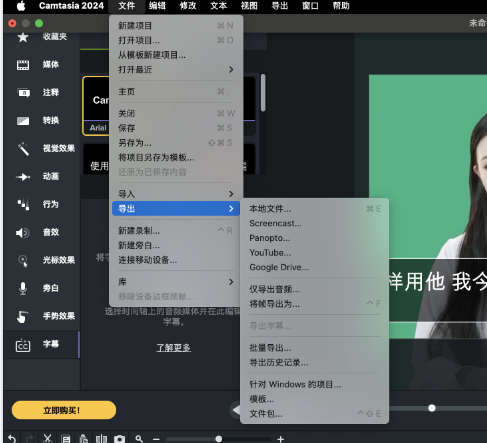This screenshot has height=443, width=487.
Task: Open the 手势效果 gesture effects icon
Action: [x=23, y=316]
